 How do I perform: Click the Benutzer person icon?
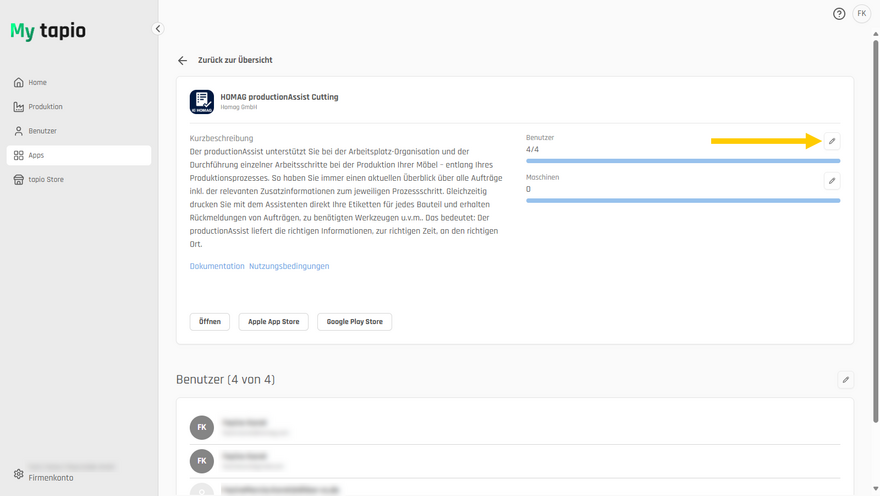(x=19, y=131)
